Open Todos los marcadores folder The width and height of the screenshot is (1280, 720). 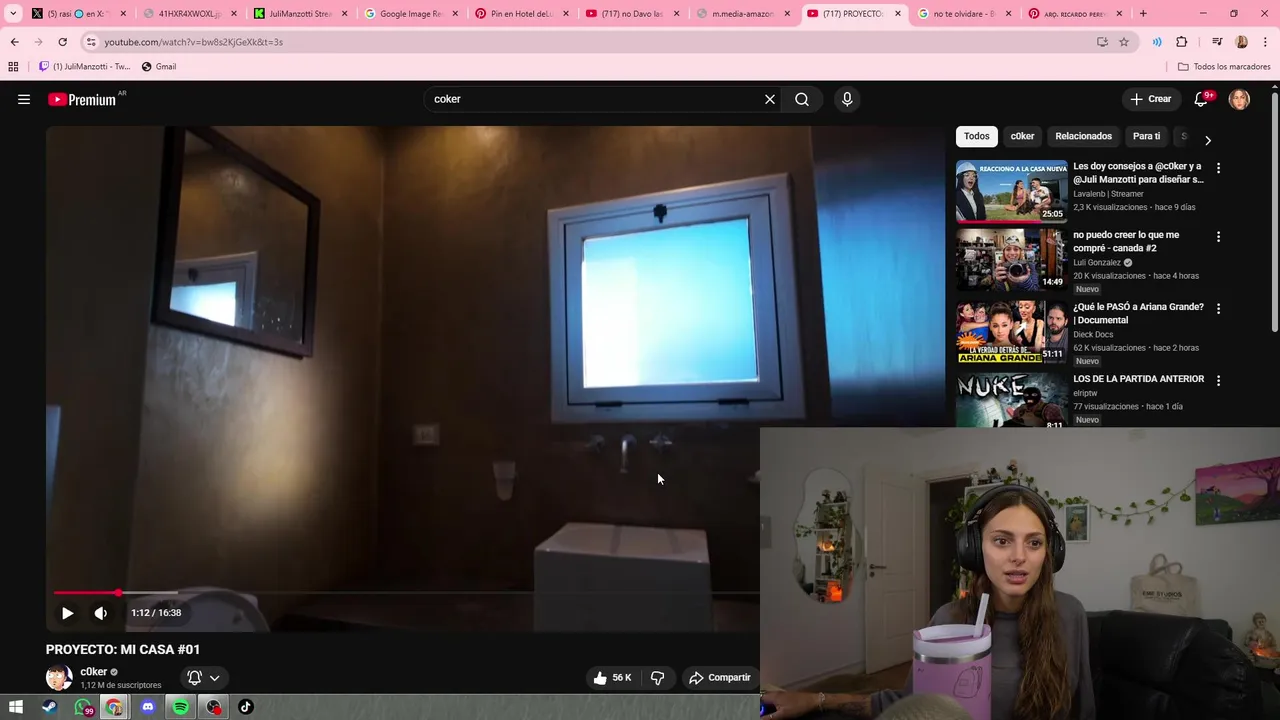(1224, 67)
